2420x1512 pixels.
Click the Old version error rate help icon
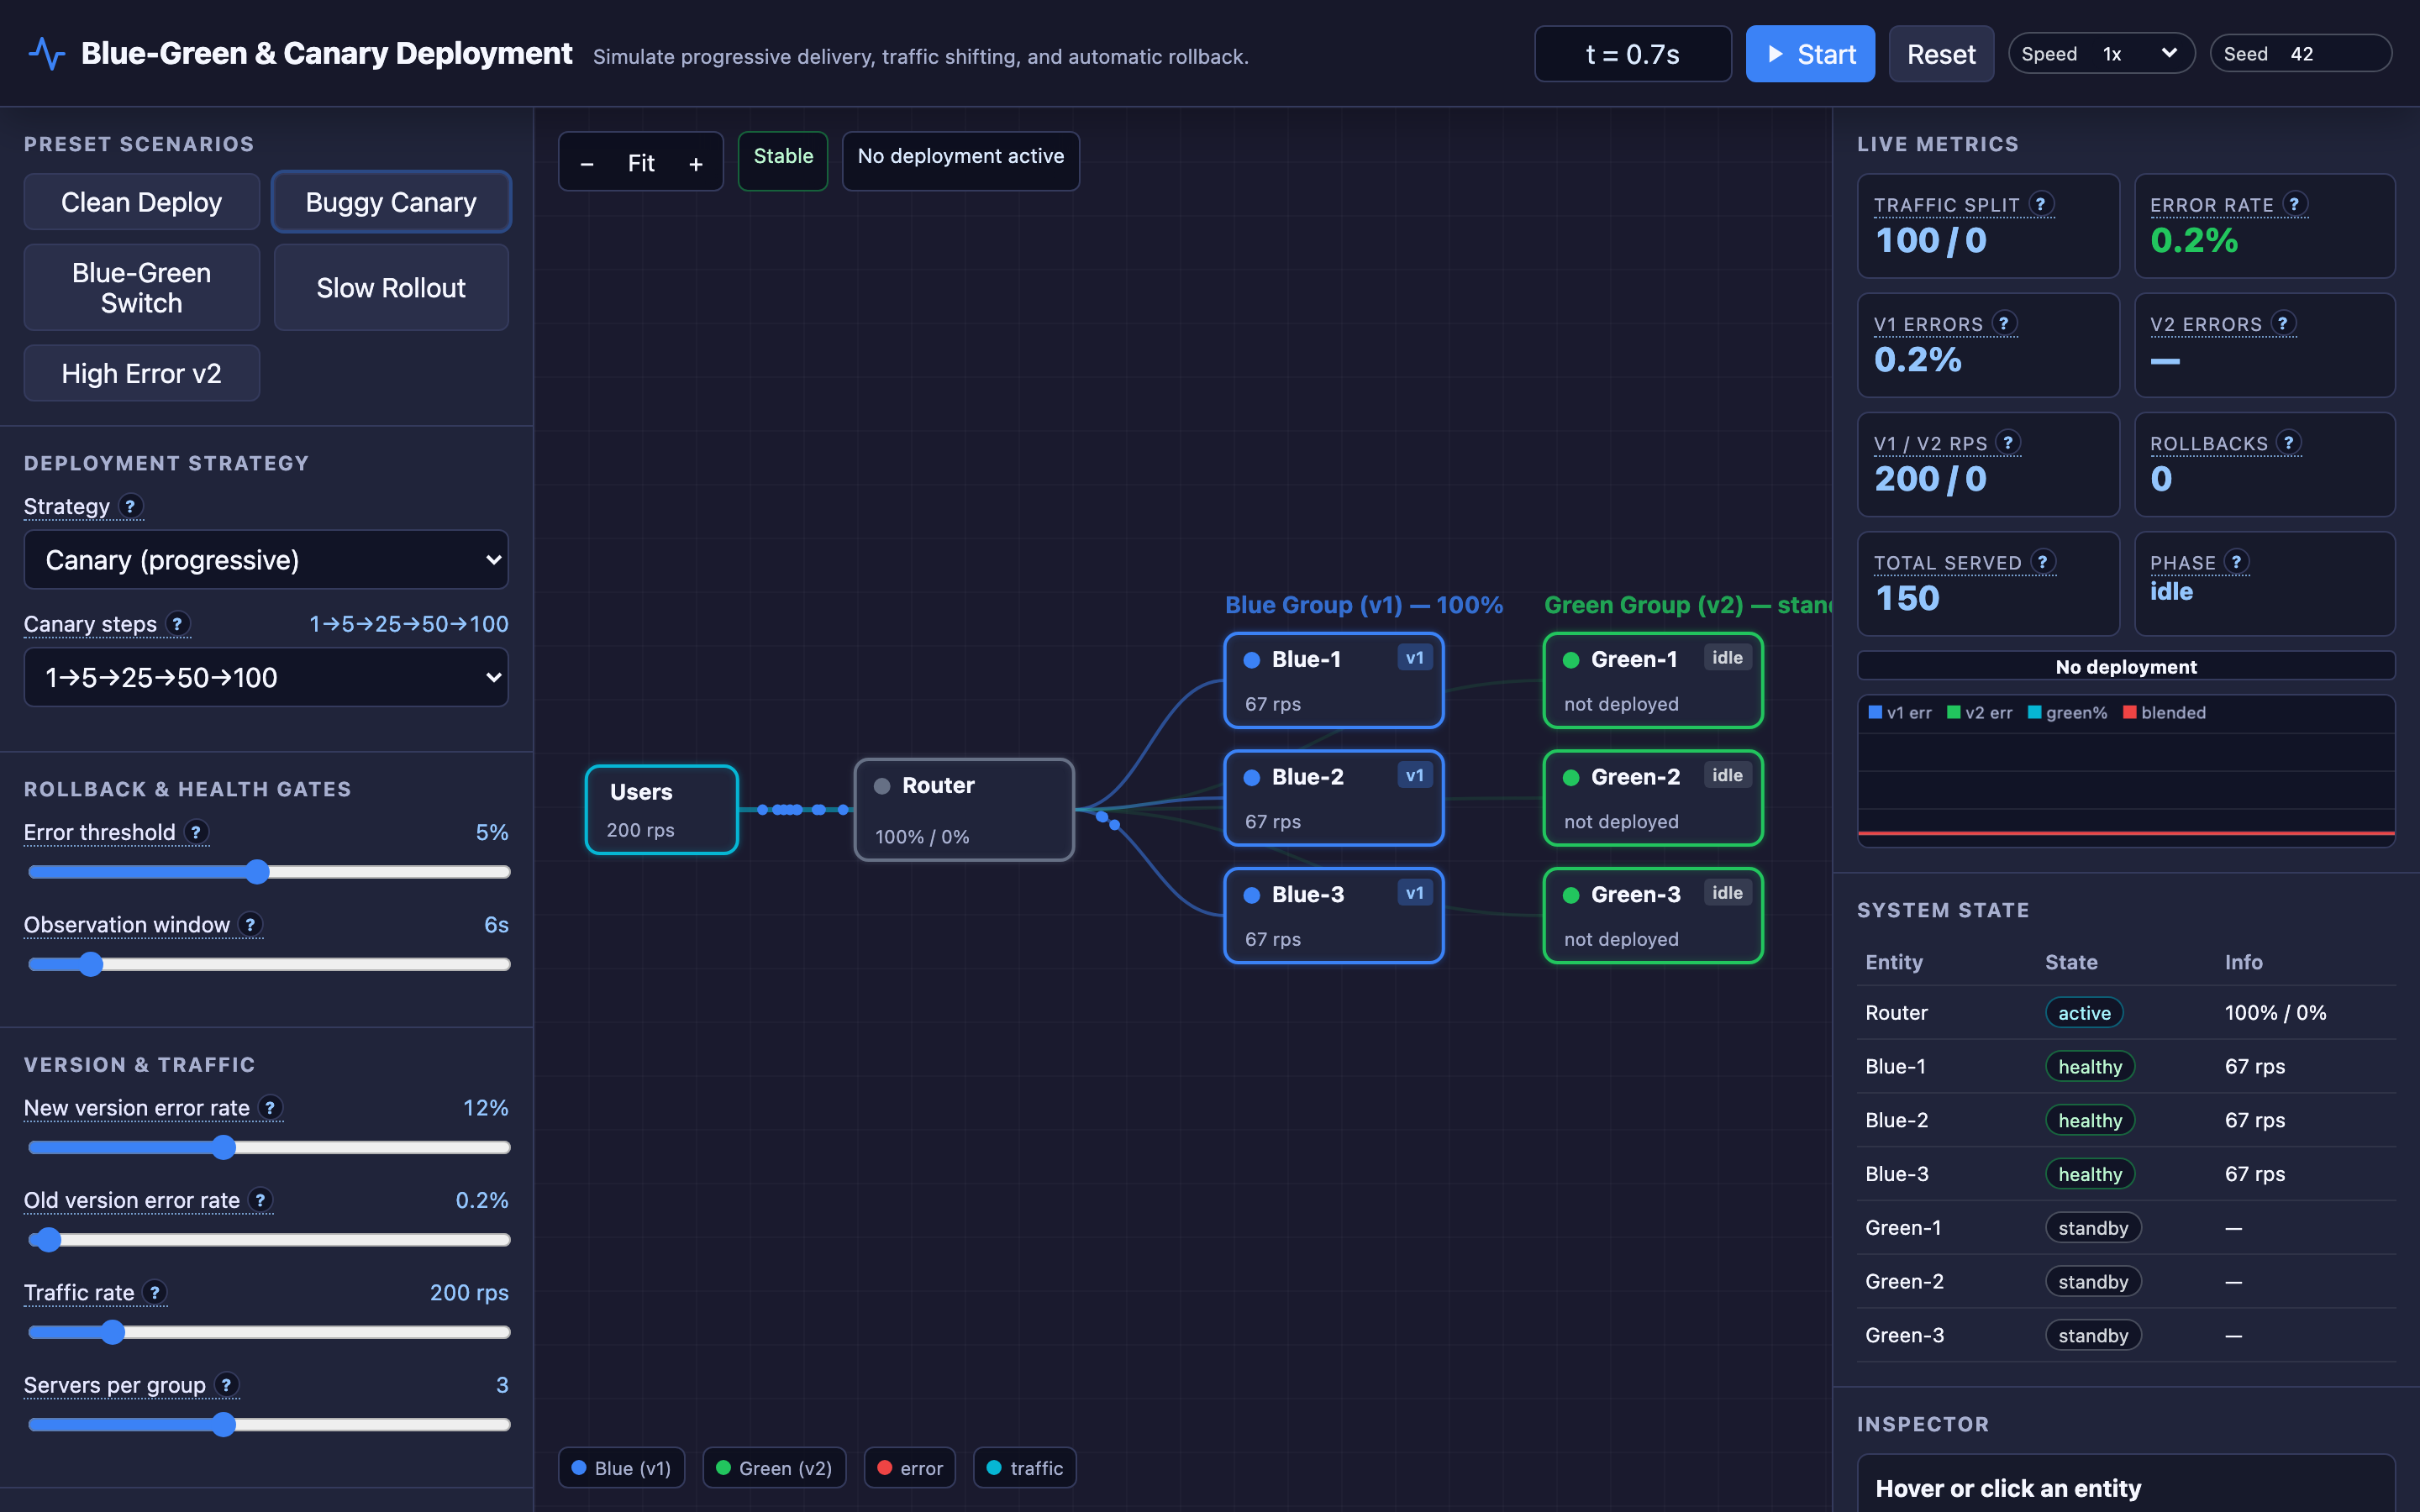click(x=260, y=1200)
